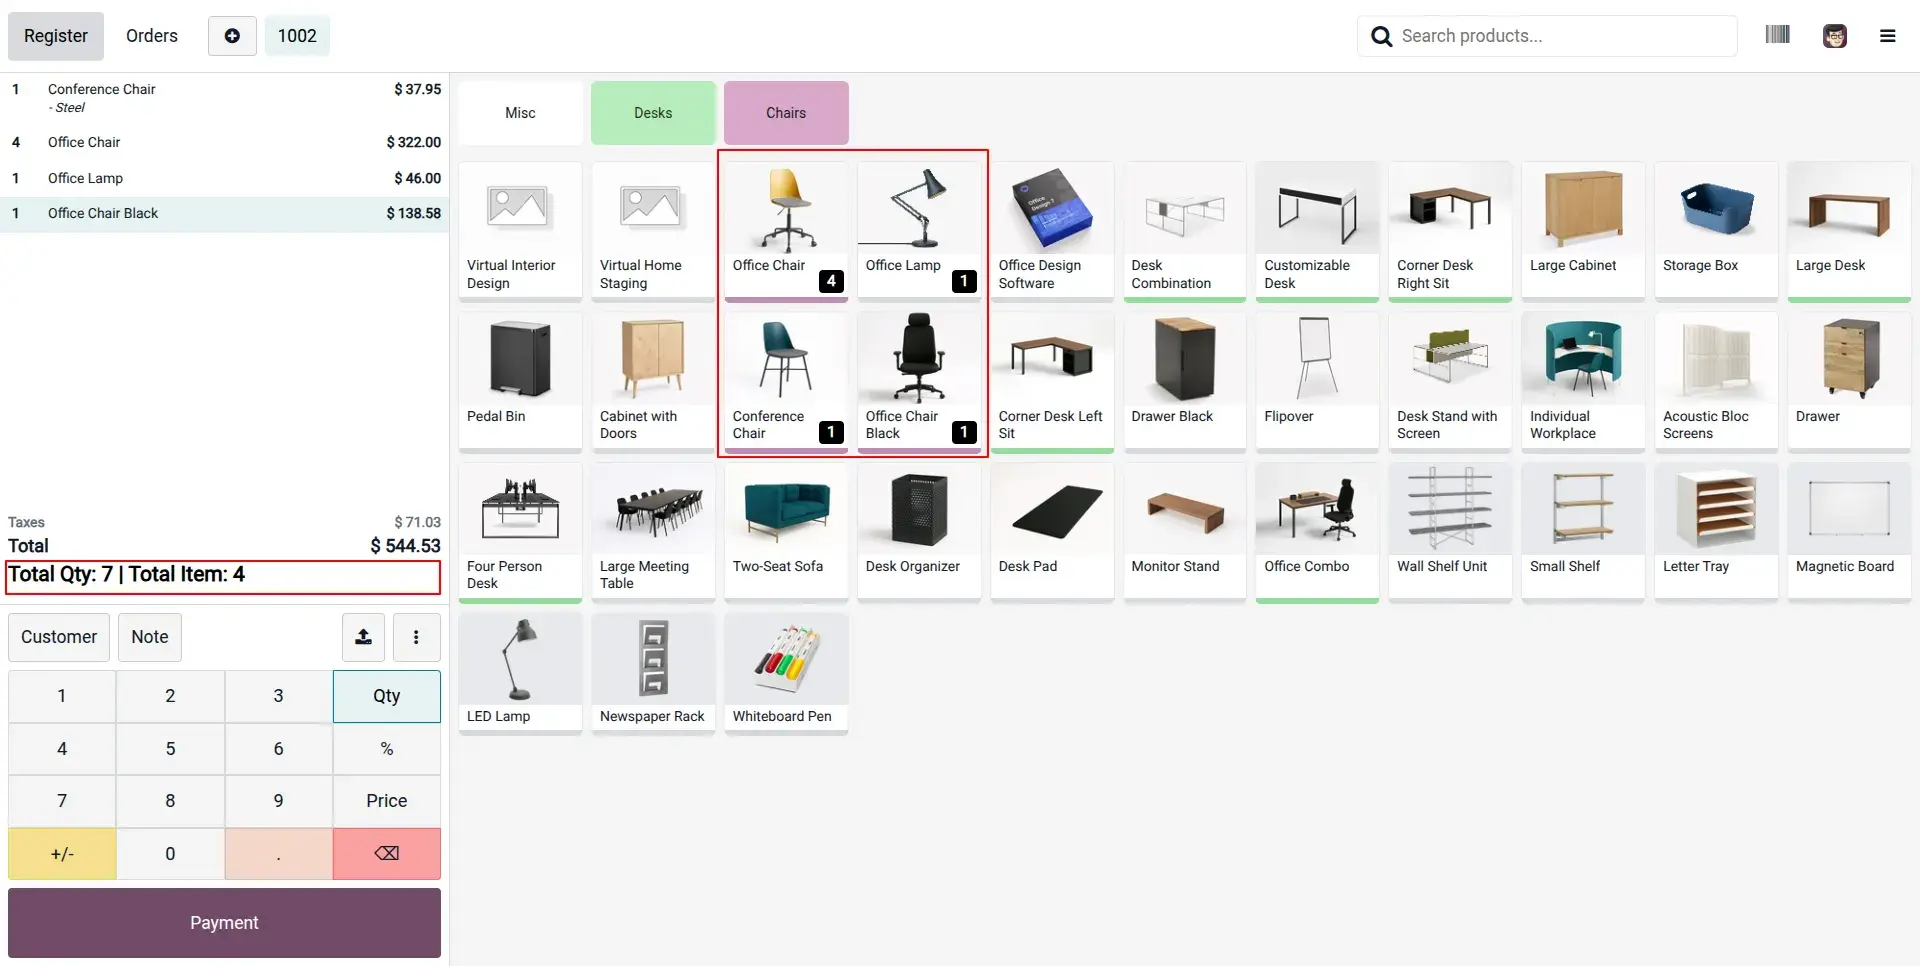
Task: Add Corner Desk Left Sit product
Action: tap(1052, 382)
